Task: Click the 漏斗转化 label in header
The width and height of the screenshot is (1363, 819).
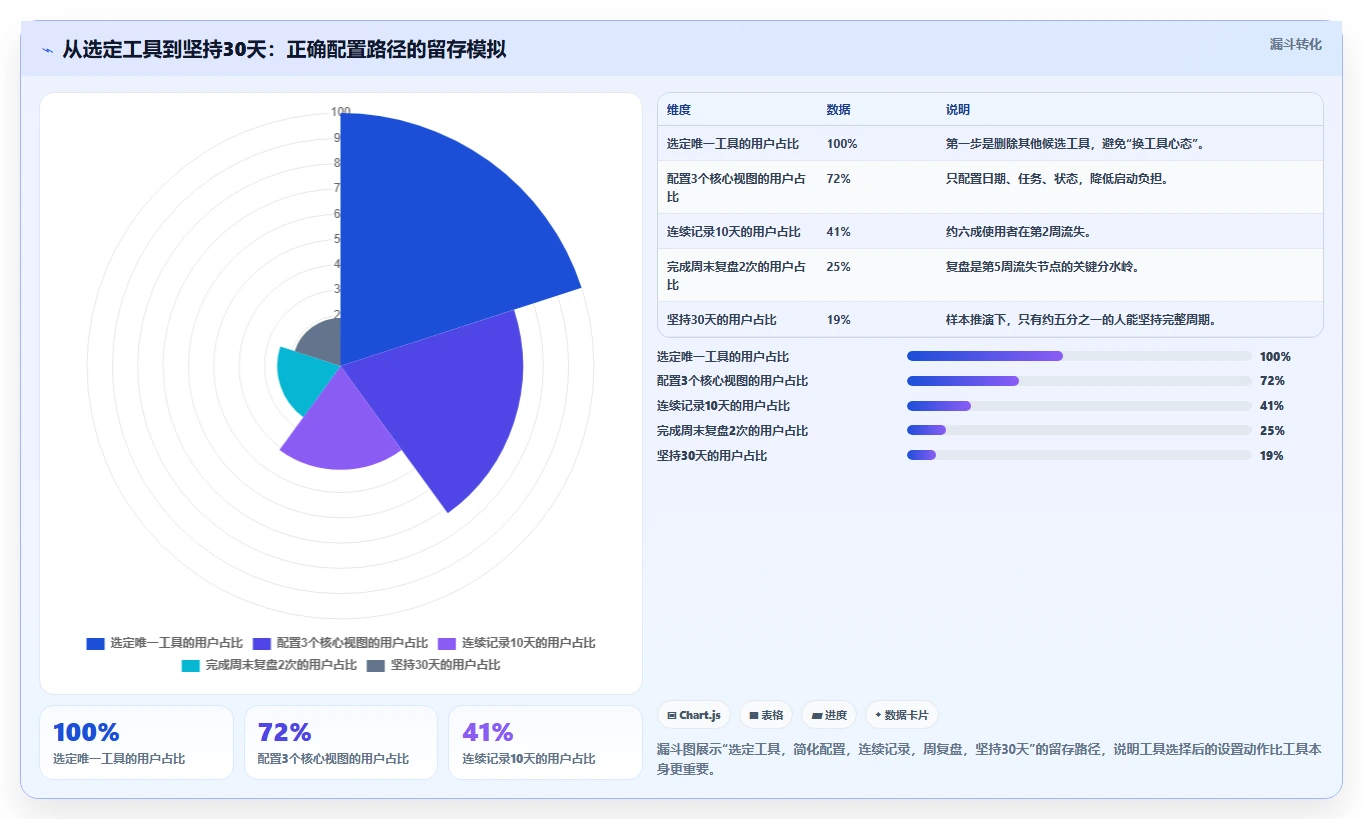Action: coord(1295,44)
